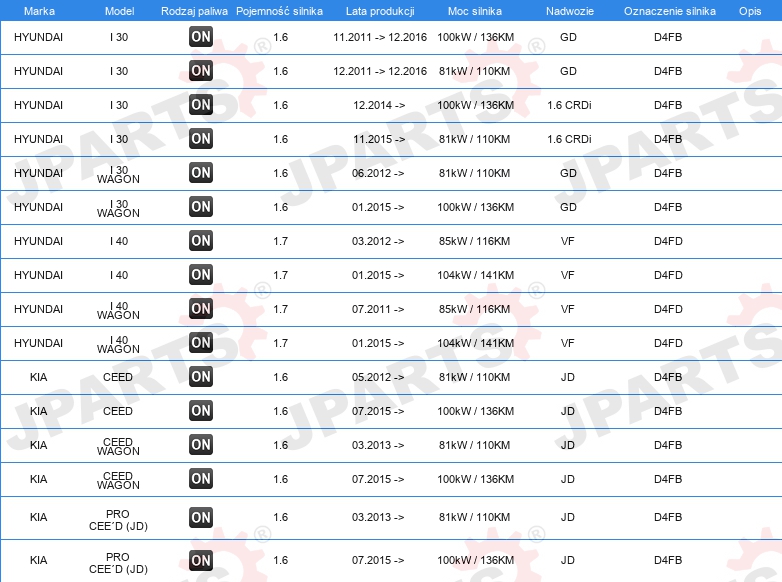Select the production date 05.2012 ->

point(378,377)
